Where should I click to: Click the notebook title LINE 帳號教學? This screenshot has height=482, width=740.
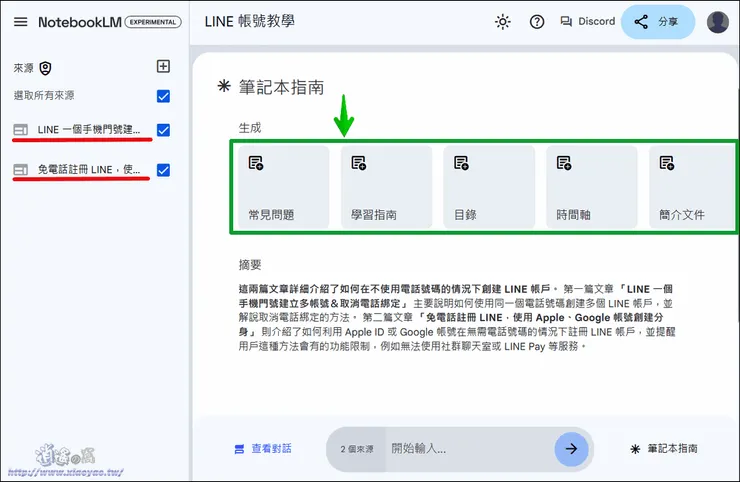pyautogui.click(x=250, y=22)
